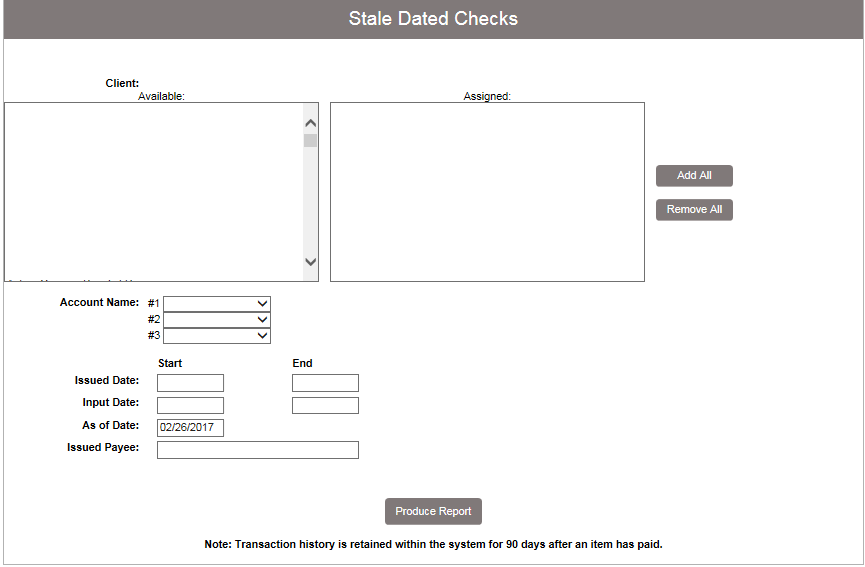
Task: Open the Account Name #3 dropdown
Action: point(217,336)
